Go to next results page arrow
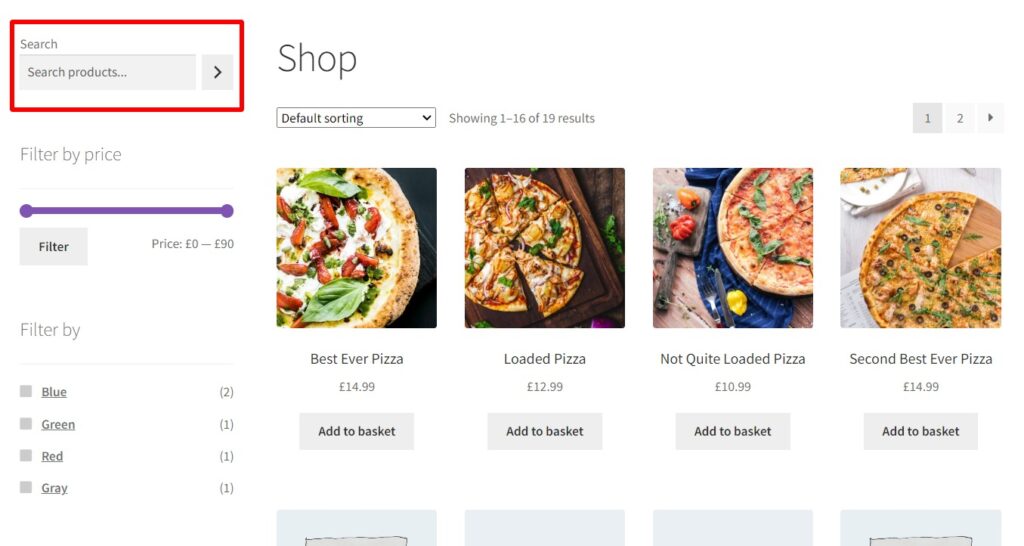Viewport: 1024px width, 546px height. pyautogui.click(x=990, y=118)
